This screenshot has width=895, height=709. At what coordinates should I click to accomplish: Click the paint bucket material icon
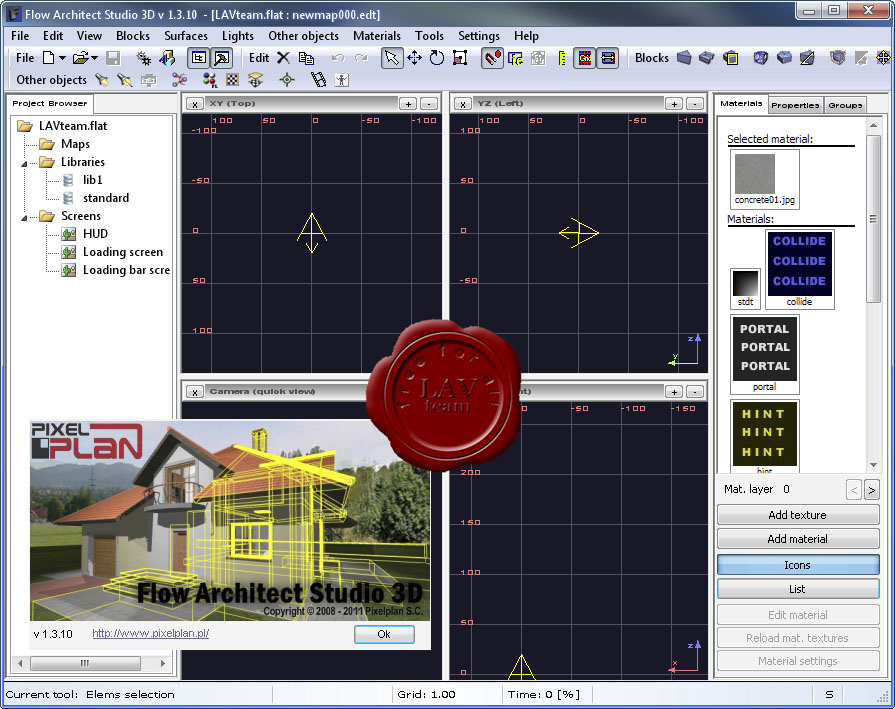167,58
